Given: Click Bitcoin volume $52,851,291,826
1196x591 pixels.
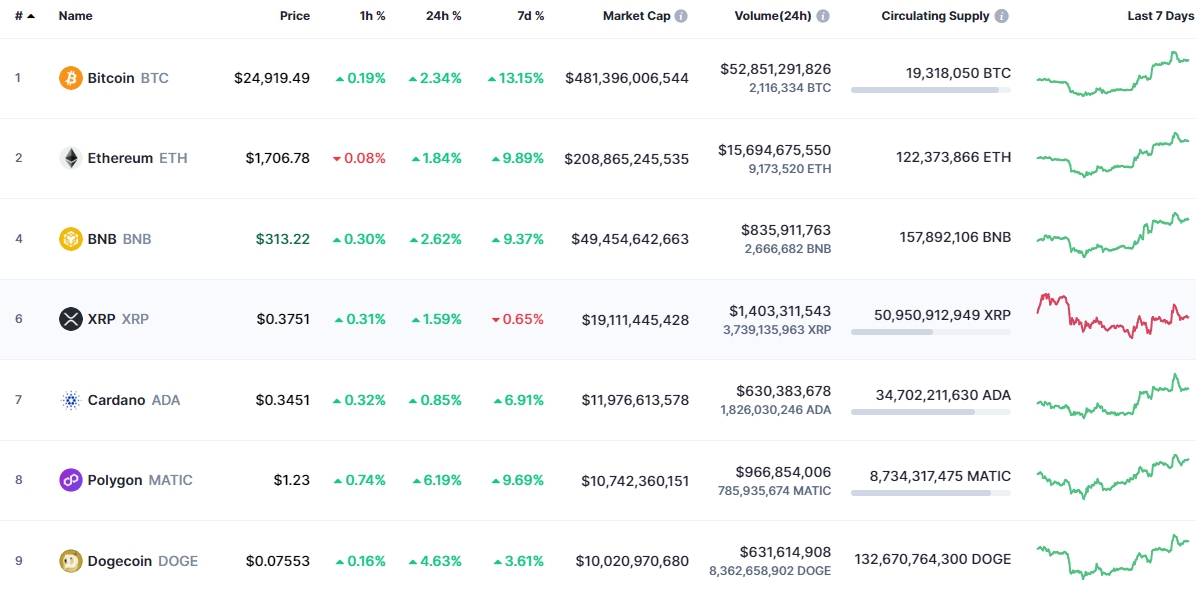Looking at the screenshot, I should pos(776,69).
